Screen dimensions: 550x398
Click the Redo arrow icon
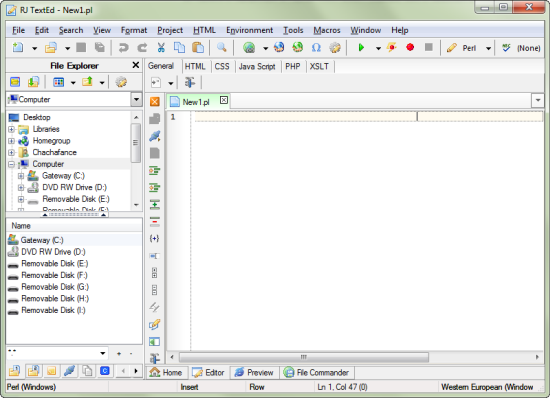pos(142,47)
